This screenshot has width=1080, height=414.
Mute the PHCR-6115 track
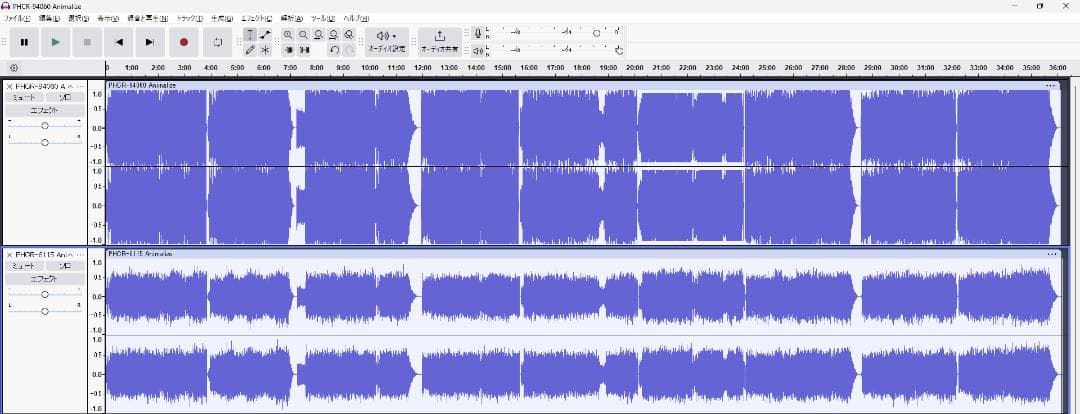click(x=25, y=265)
